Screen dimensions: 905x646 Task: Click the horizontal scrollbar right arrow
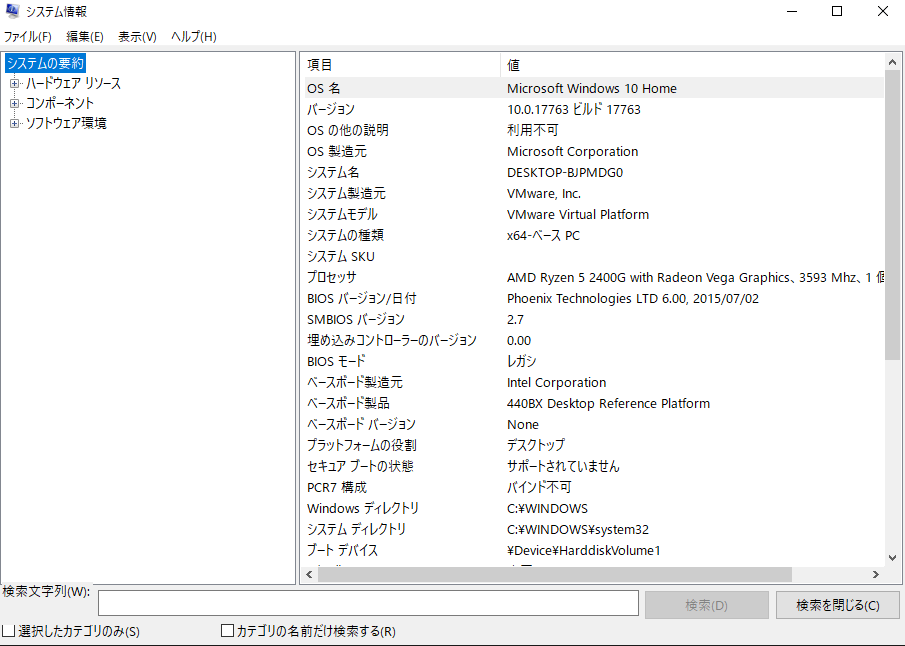click(x=876, y=574)
